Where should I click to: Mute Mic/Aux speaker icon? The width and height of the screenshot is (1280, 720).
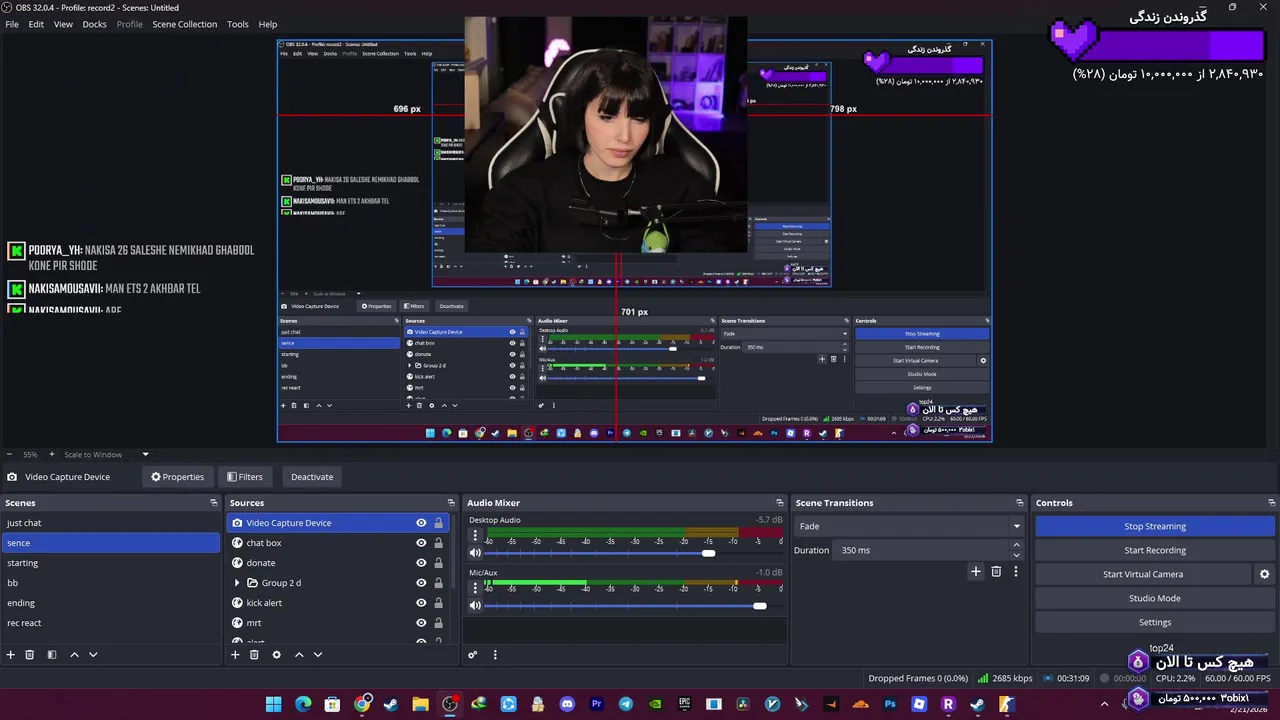(x=475, y=605)
